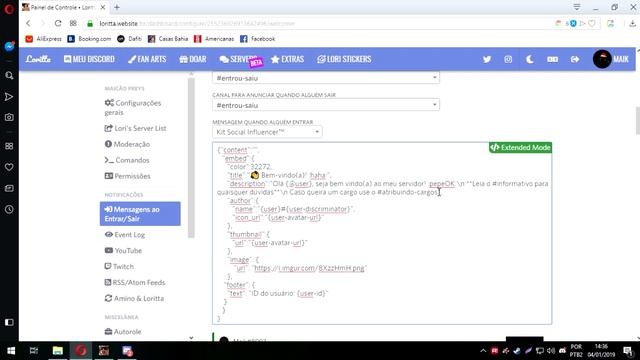Log out using the arrow icon
The image size is (640, 360).
click(x=575, y=59)
